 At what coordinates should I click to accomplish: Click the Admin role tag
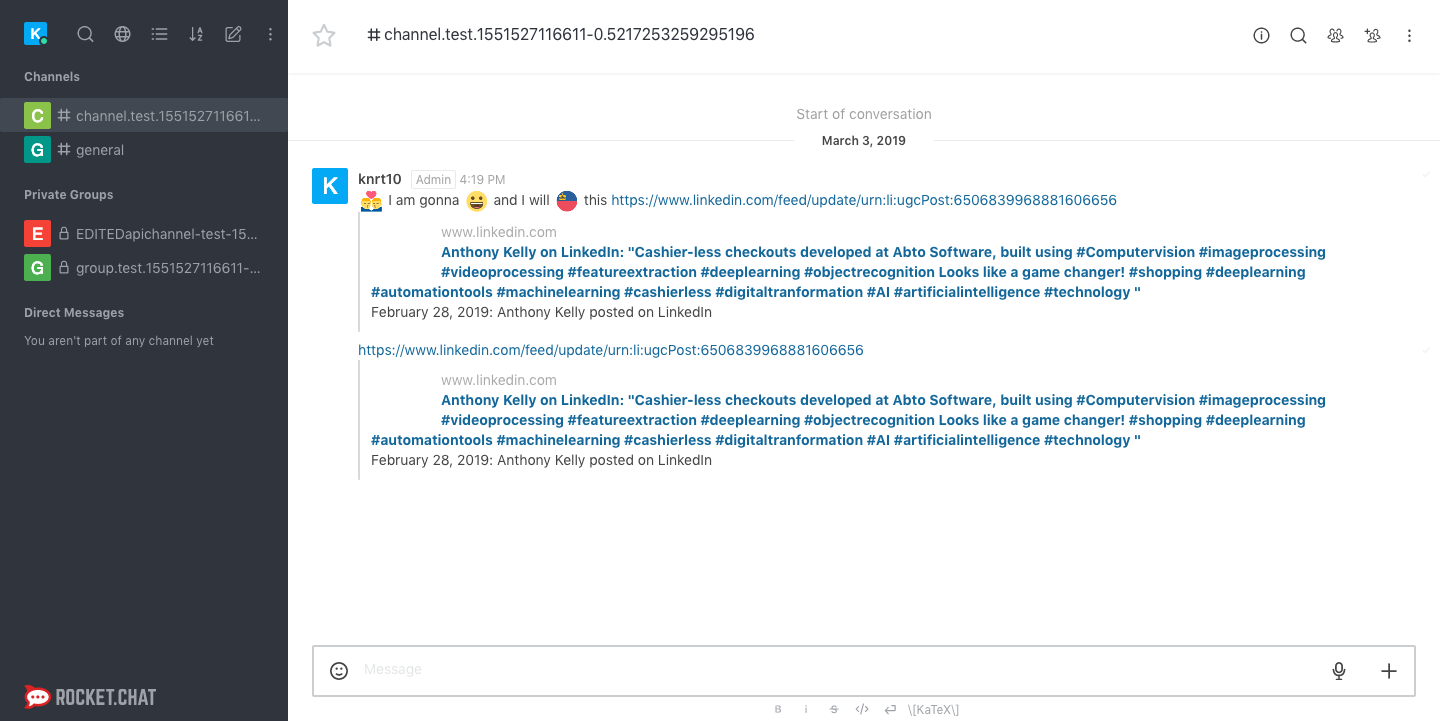(433, 180)
